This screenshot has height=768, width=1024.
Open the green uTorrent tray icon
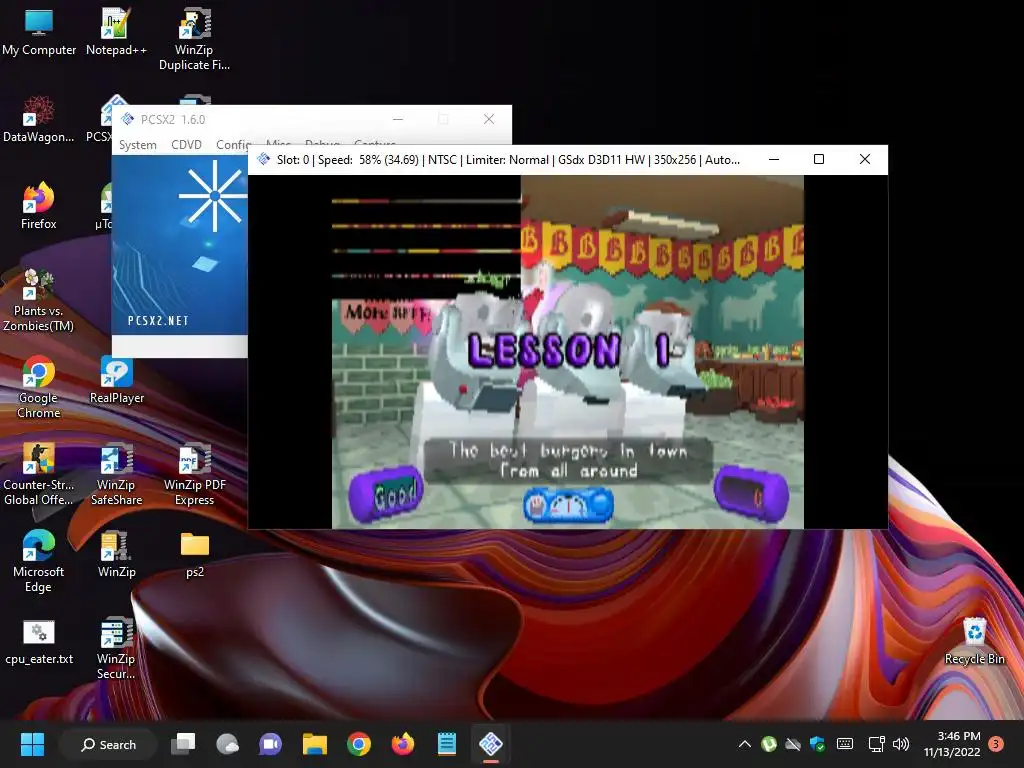769,744
